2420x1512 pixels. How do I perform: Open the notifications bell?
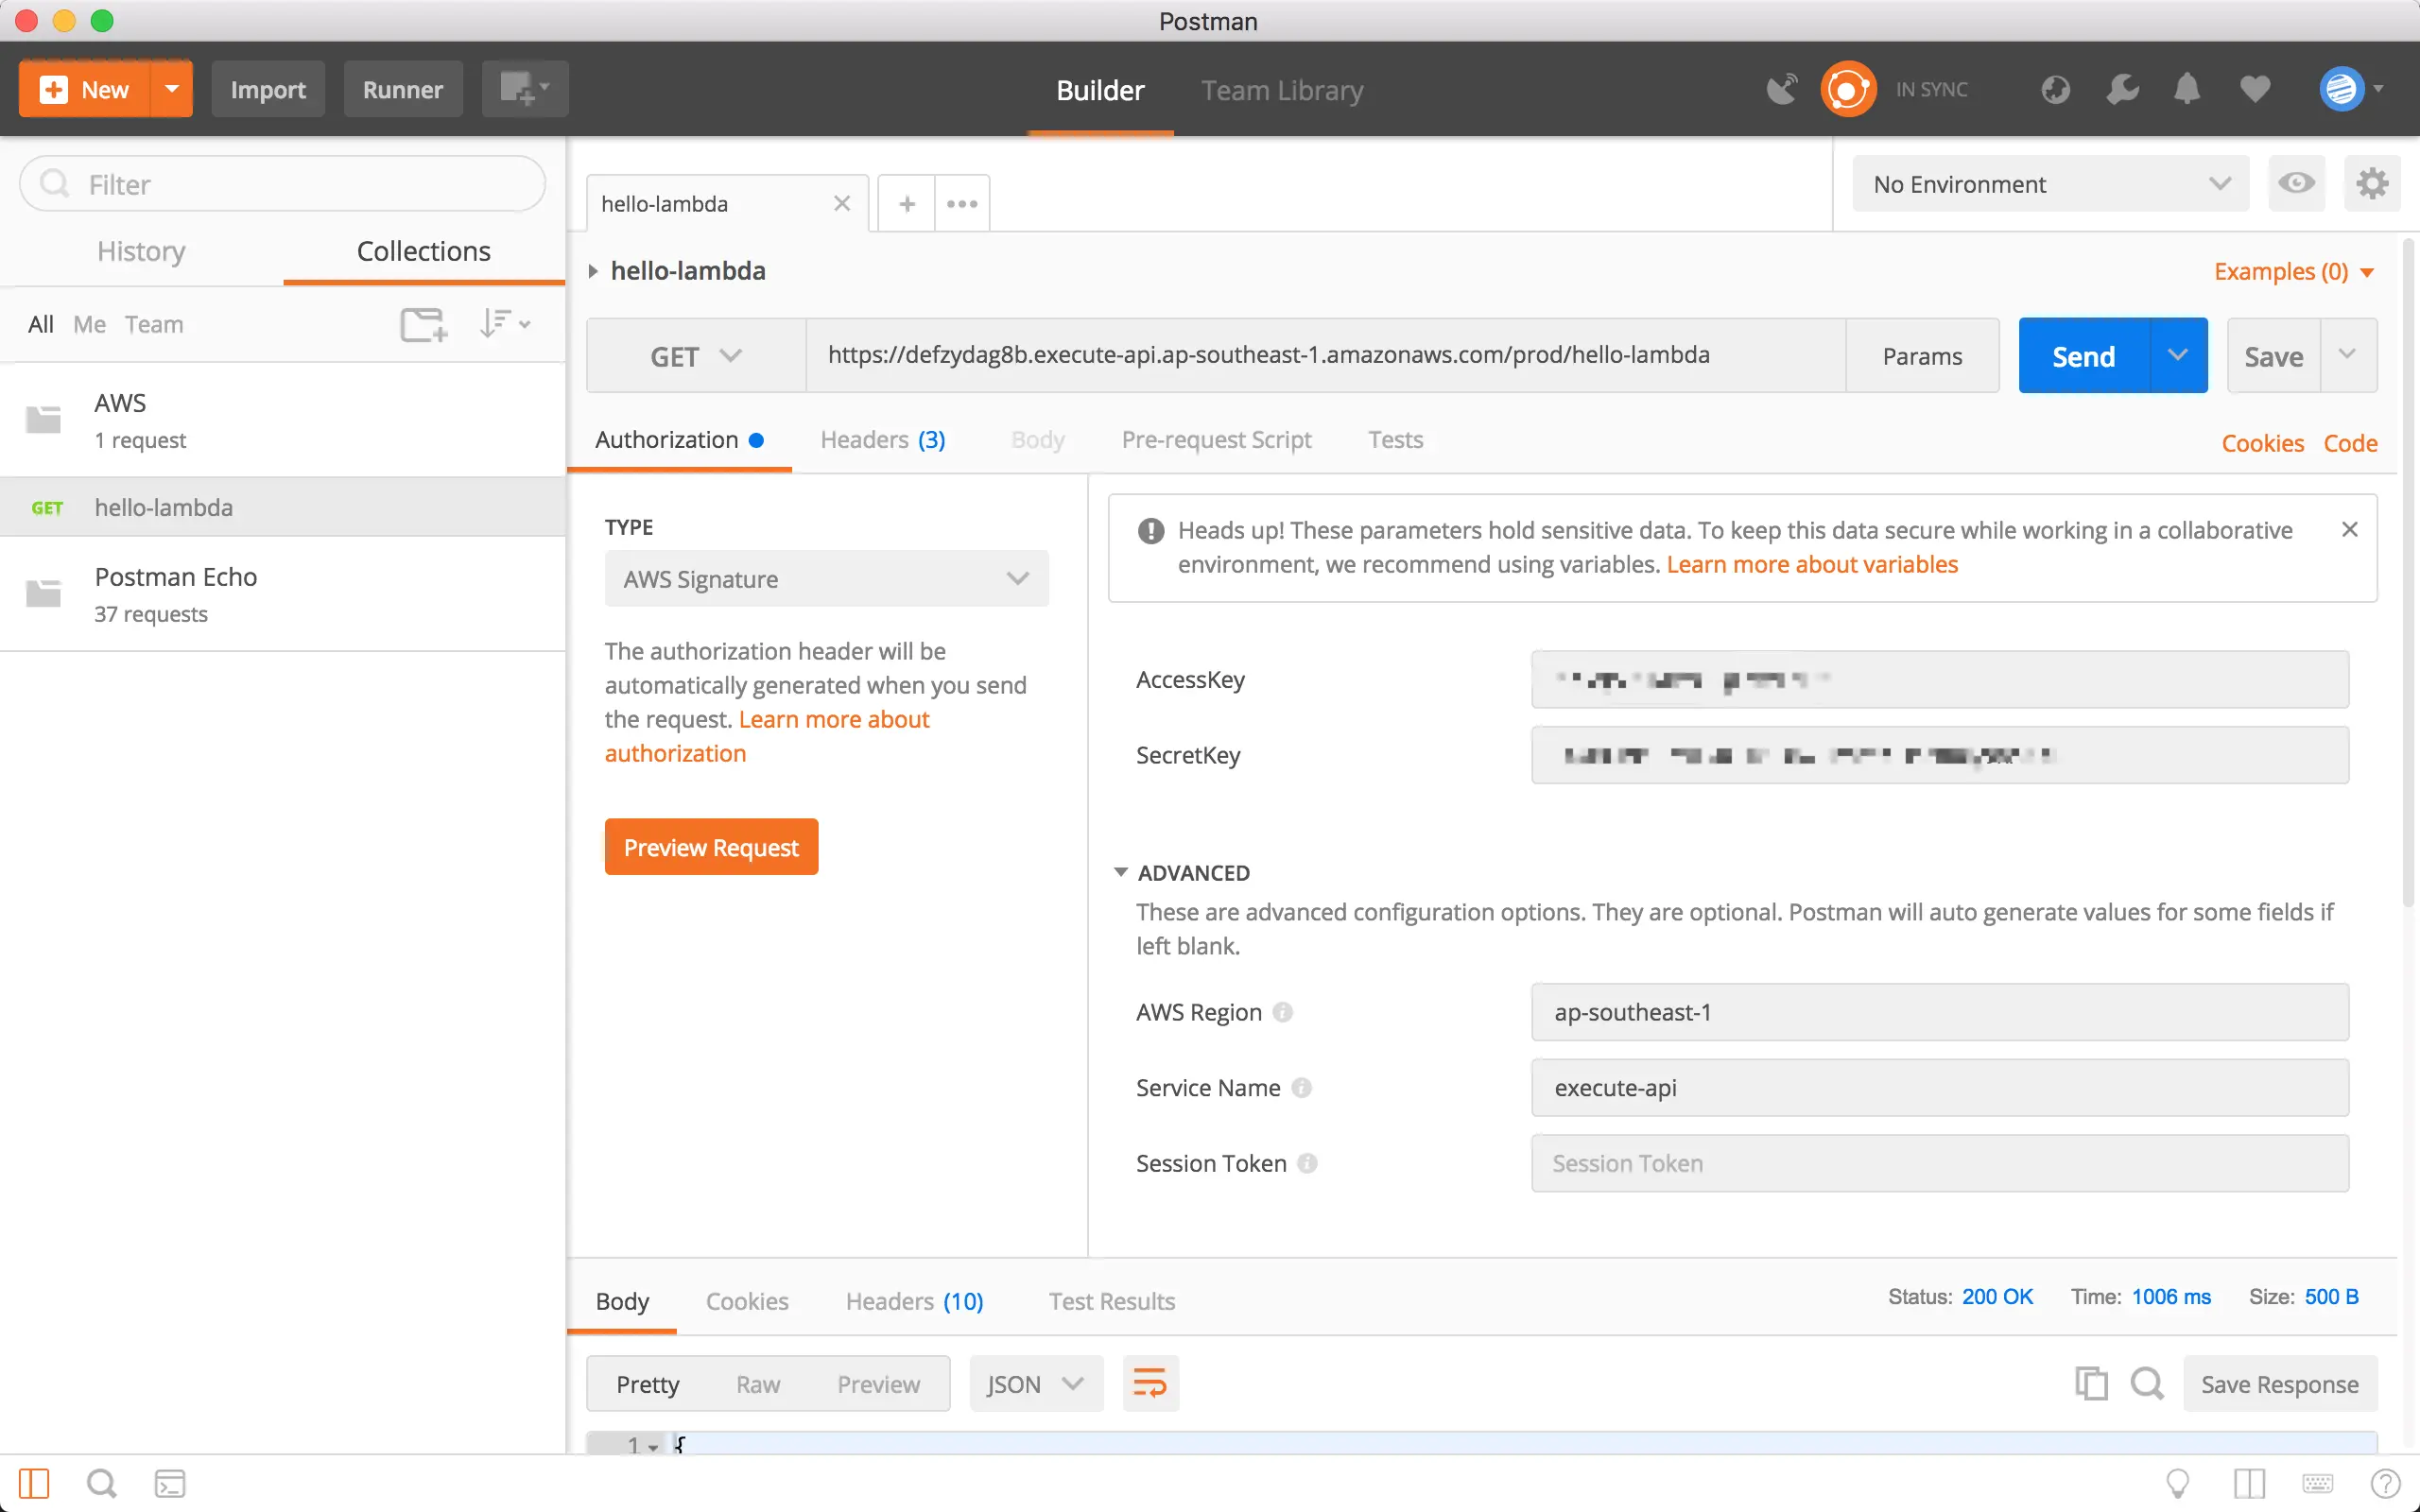coord(2187,90)
